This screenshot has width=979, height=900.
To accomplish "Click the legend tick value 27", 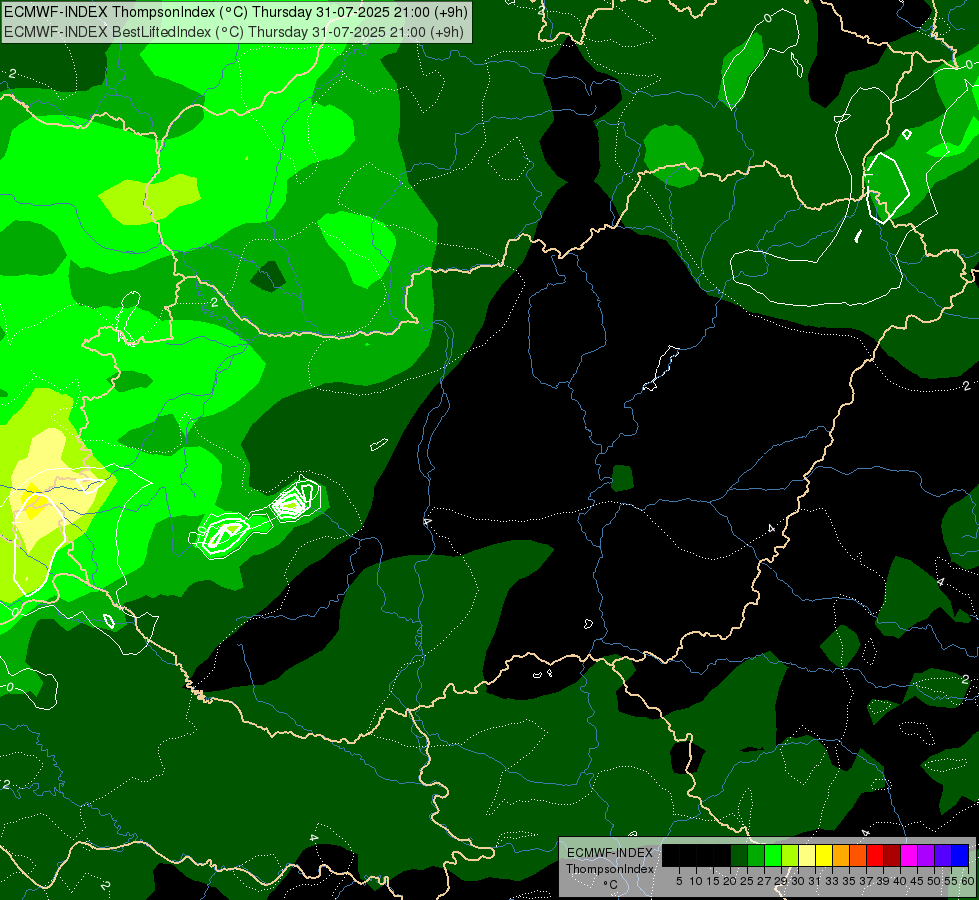I will pos(764,881).
